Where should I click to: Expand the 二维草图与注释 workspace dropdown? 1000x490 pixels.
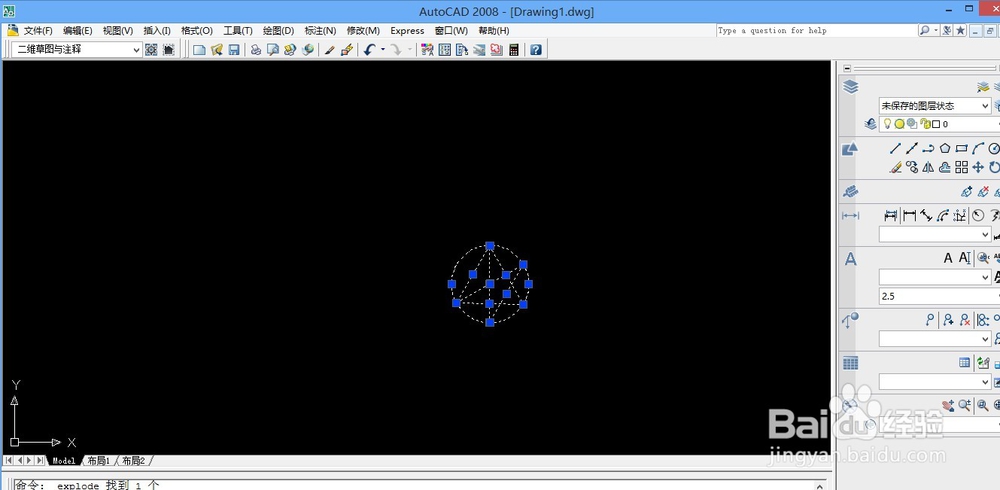point(136,50)
